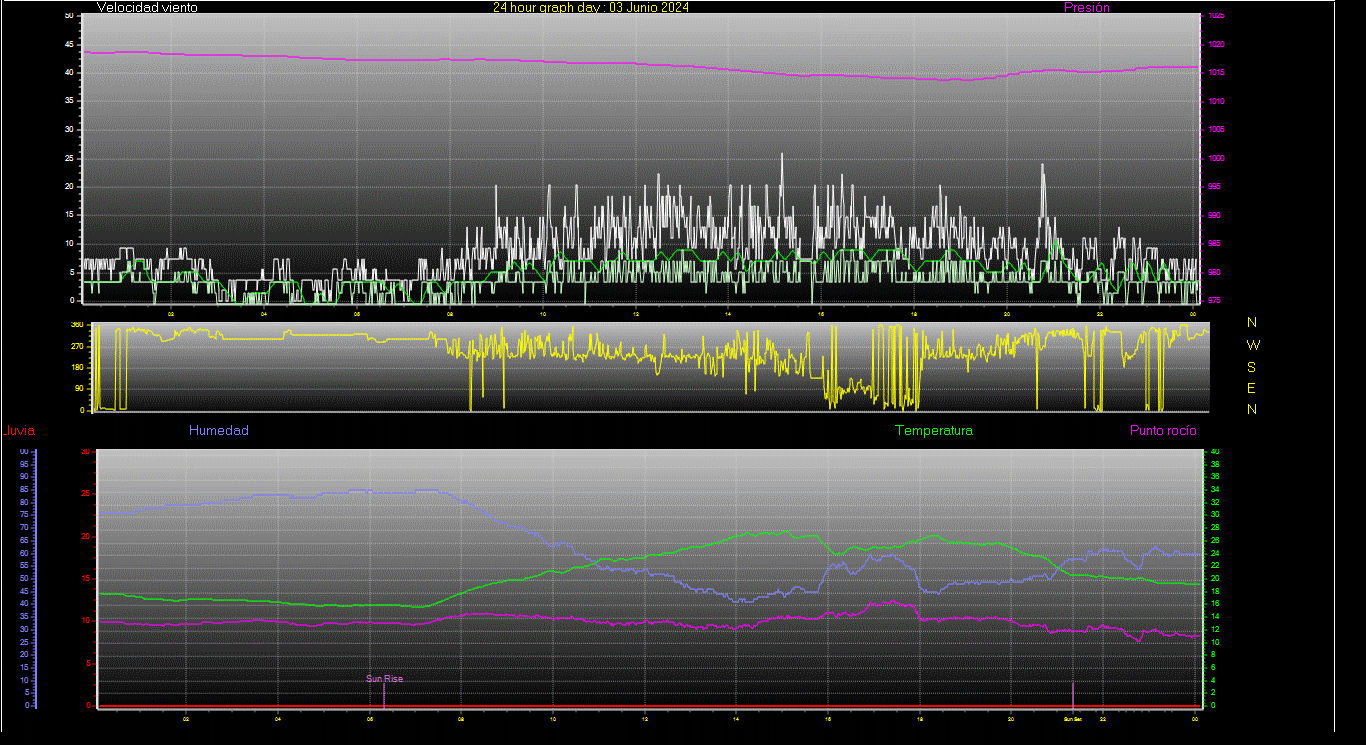1366x745 pixels.
Task: Click the 'S' compass direction letter
Action: click(x=1253, y=367)
